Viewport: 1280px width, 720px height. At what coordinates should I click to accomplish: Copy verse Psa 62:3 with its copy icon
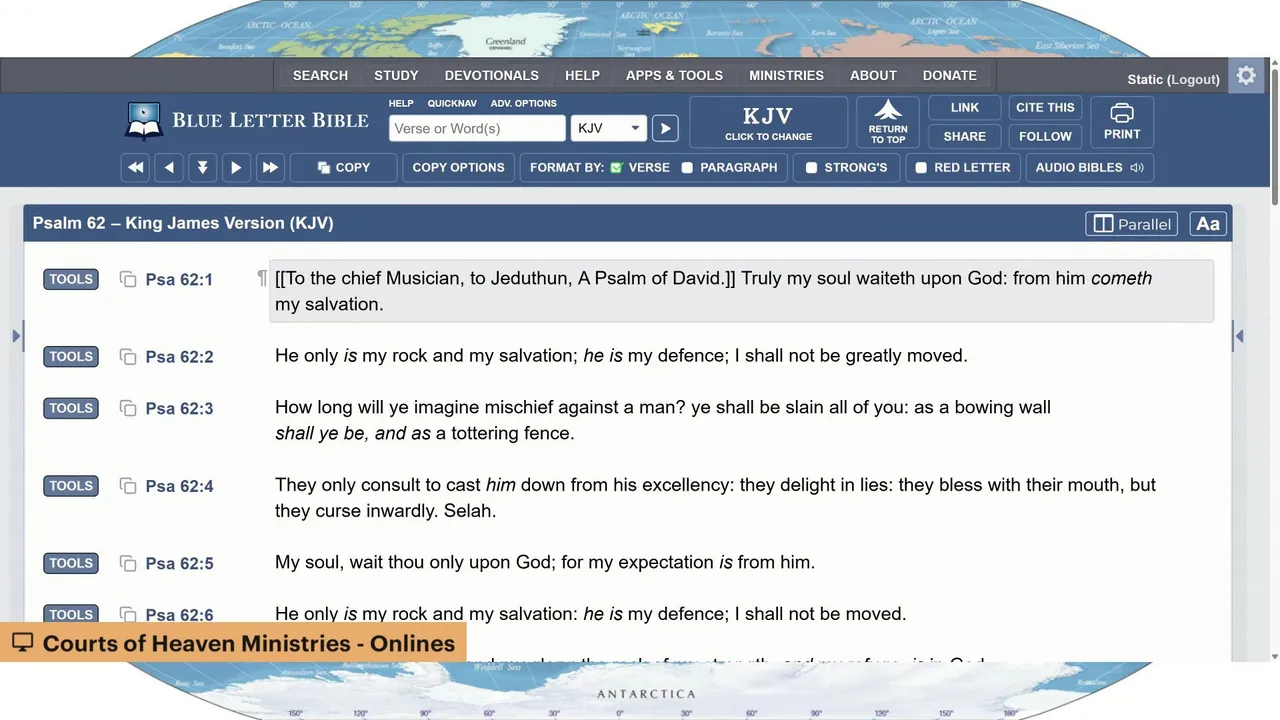coord(128,408)
